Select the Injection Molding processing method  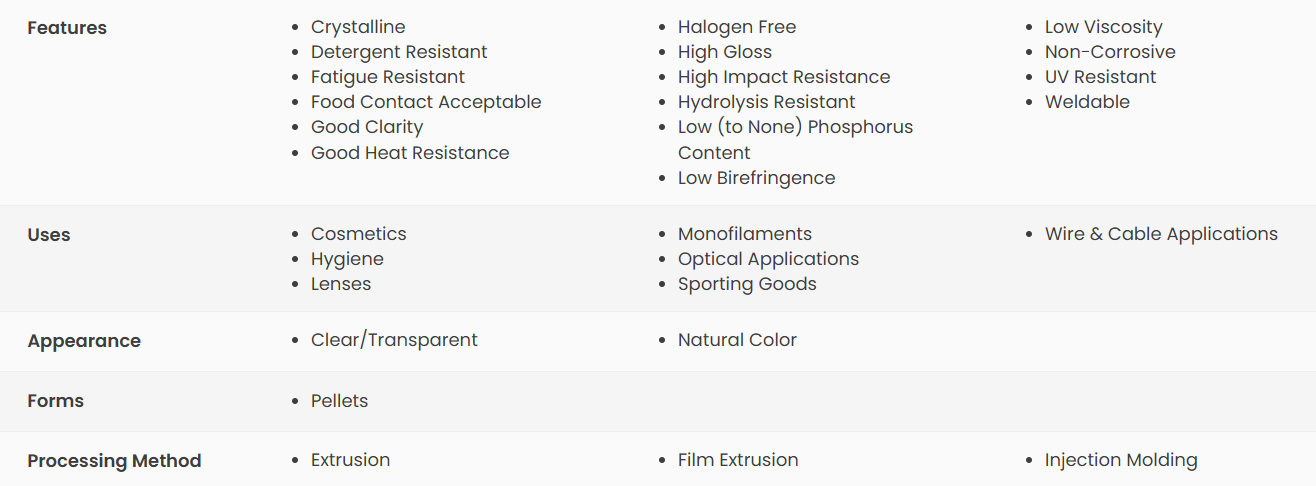click(1121, 460)
